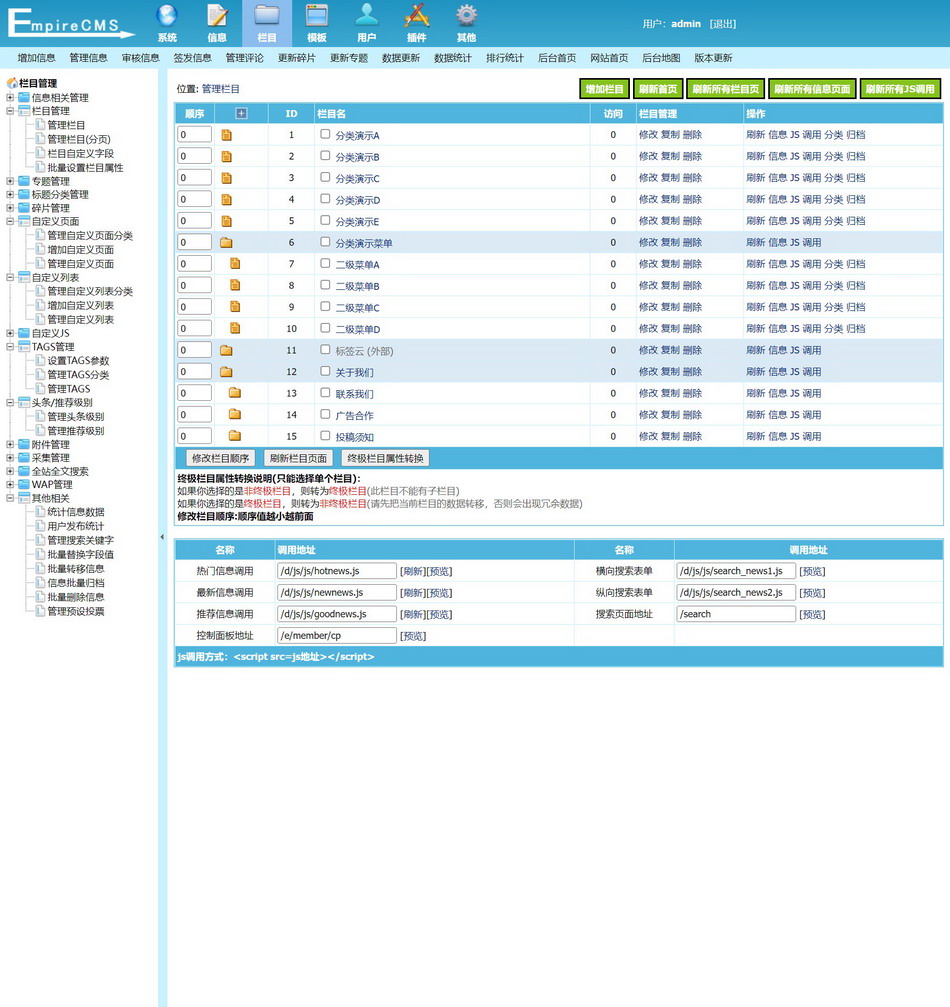Screen dimensions: 950x1007
Task: Open 管理评论 in the submenu bar
Action: click(245, 58)
